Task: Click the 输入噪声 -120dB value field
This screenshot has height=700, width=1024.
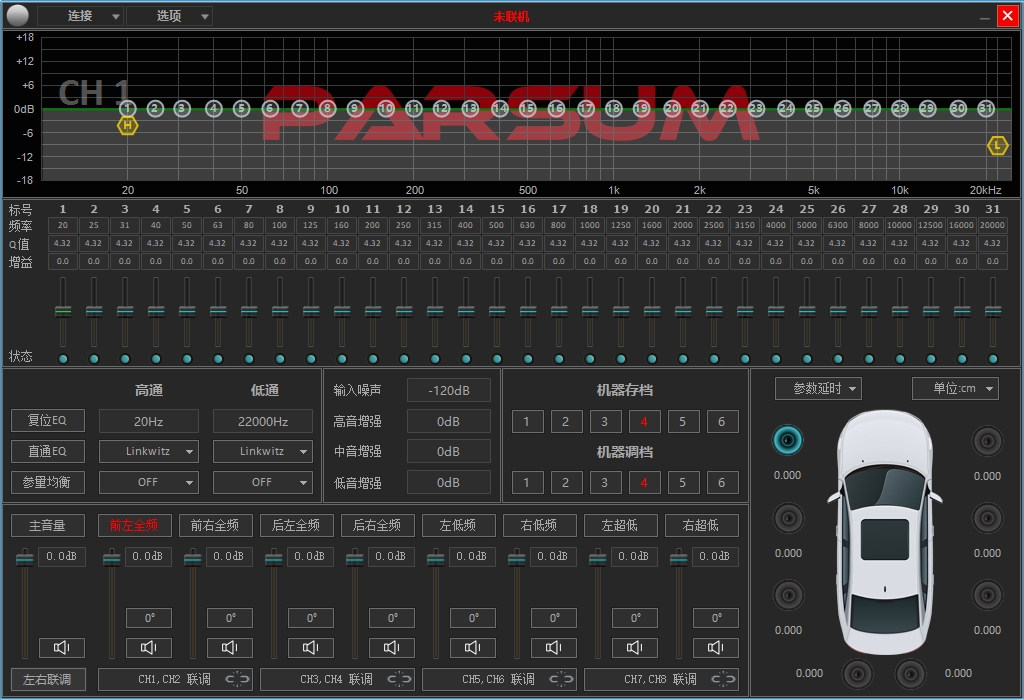Action: click(x=449, y=390)
